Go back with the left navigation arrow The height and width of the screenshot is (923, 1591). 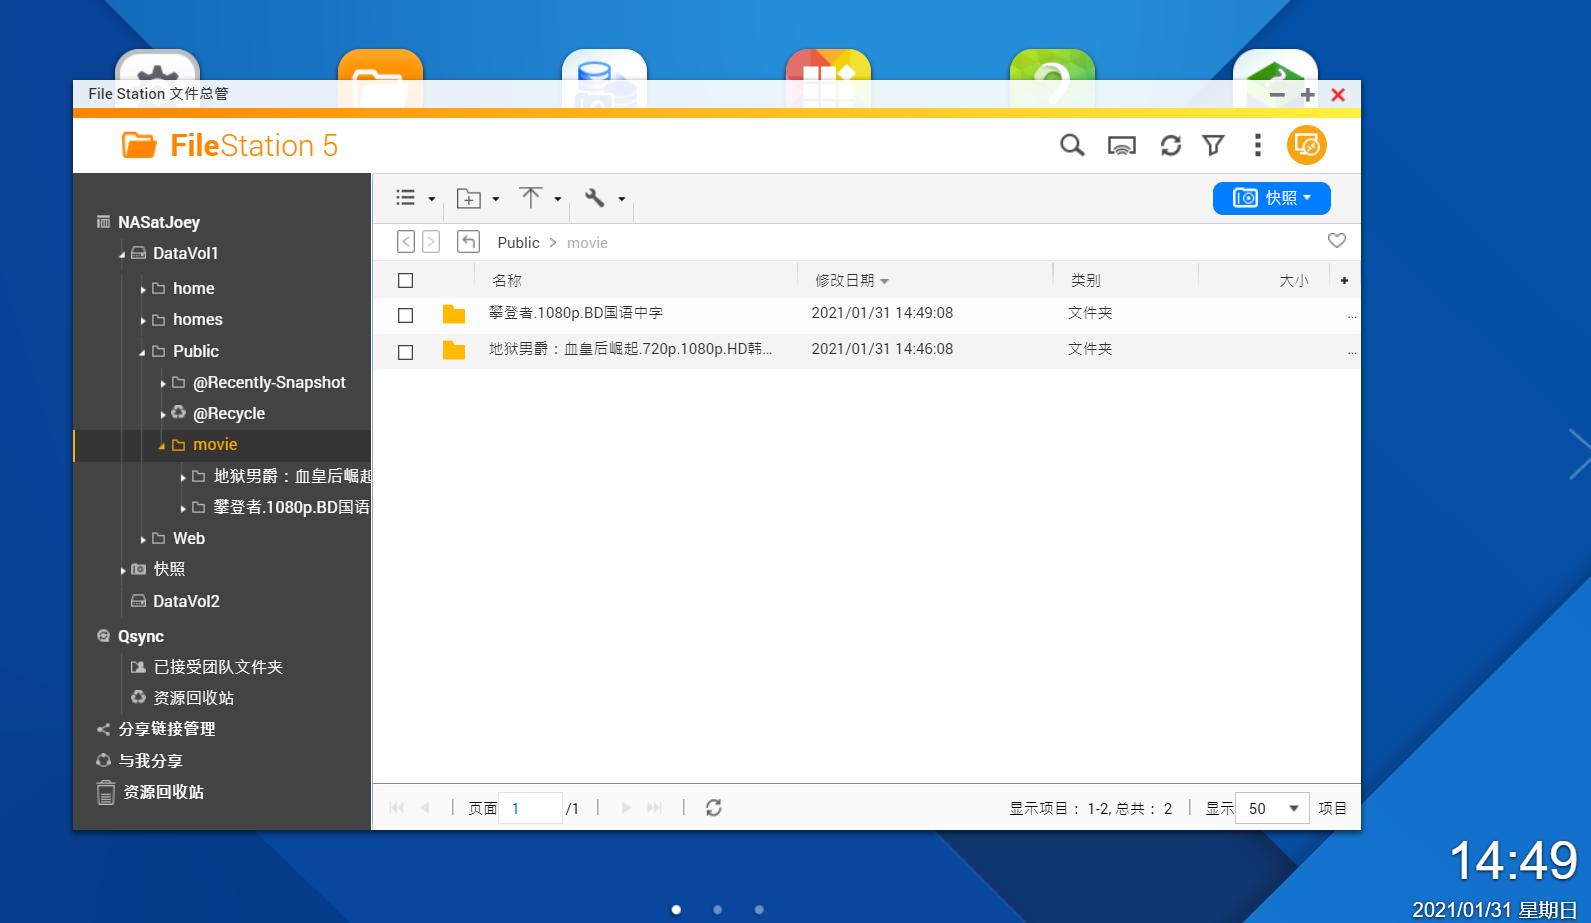(406, 242)
